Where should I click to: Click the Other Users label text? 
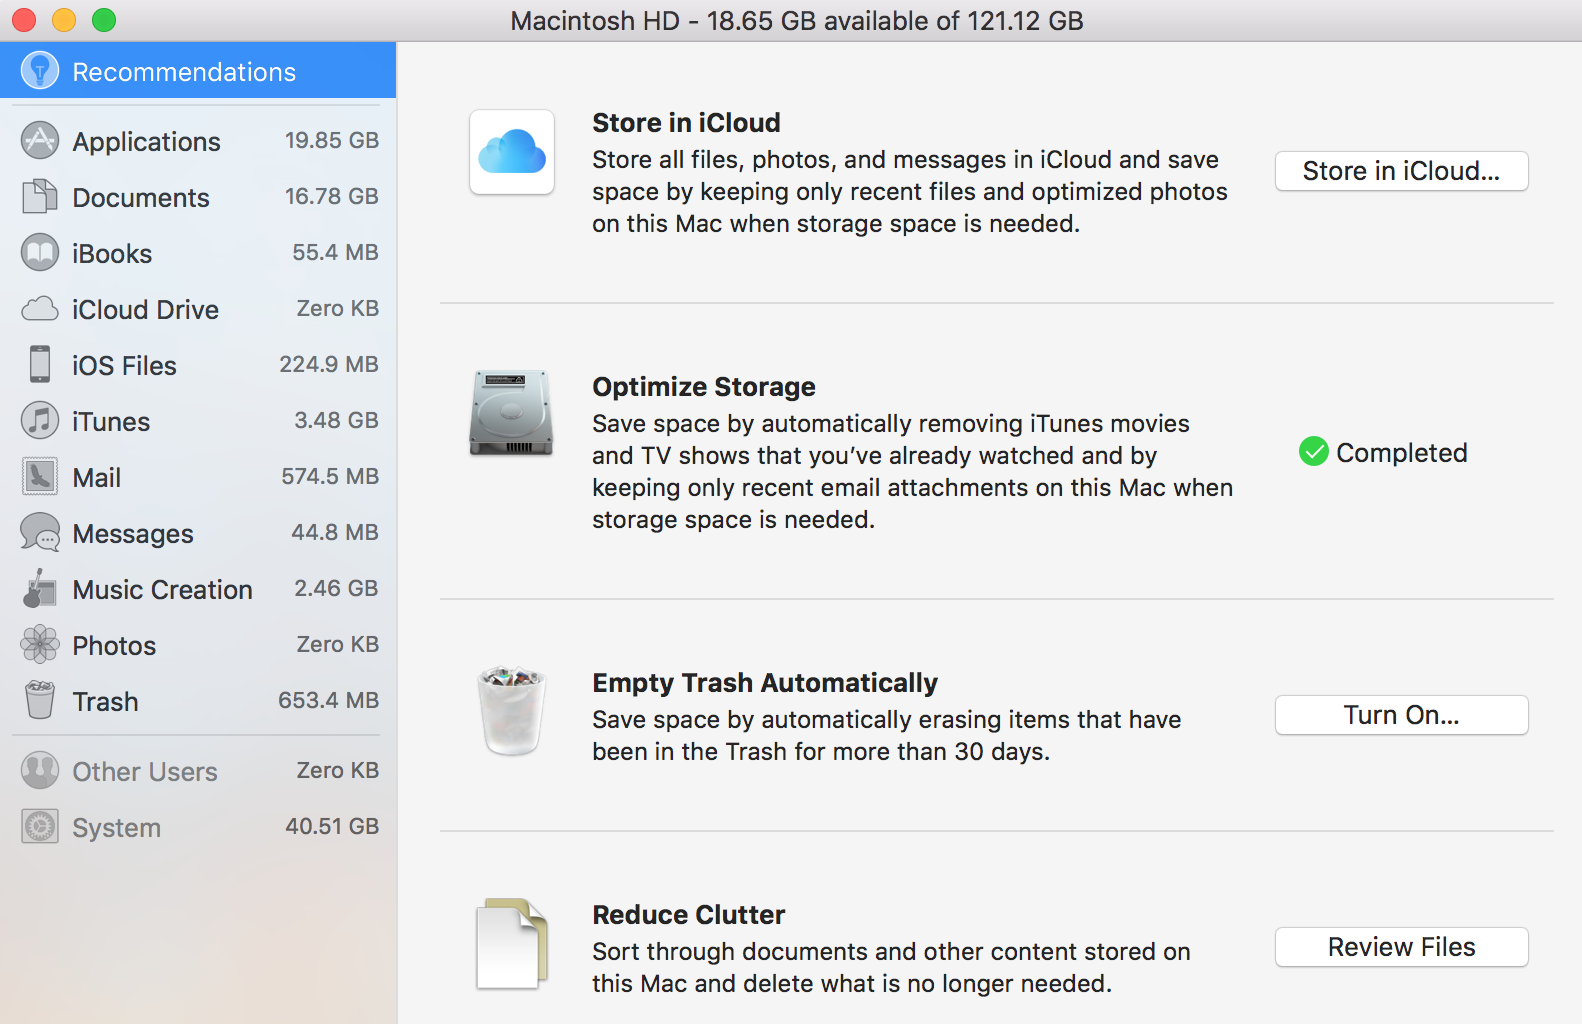coord(145,771)
